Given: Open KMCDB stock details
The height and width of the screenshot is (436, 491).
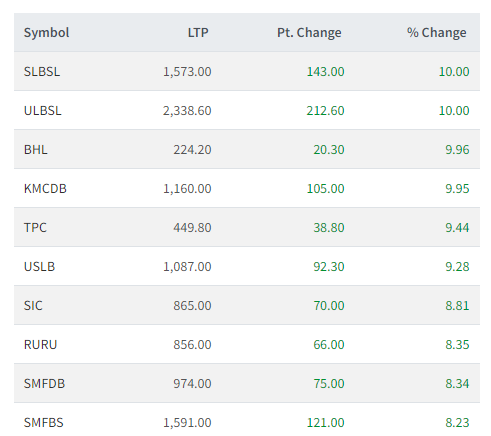Looking at the screenshot, I should click(45, 189).
